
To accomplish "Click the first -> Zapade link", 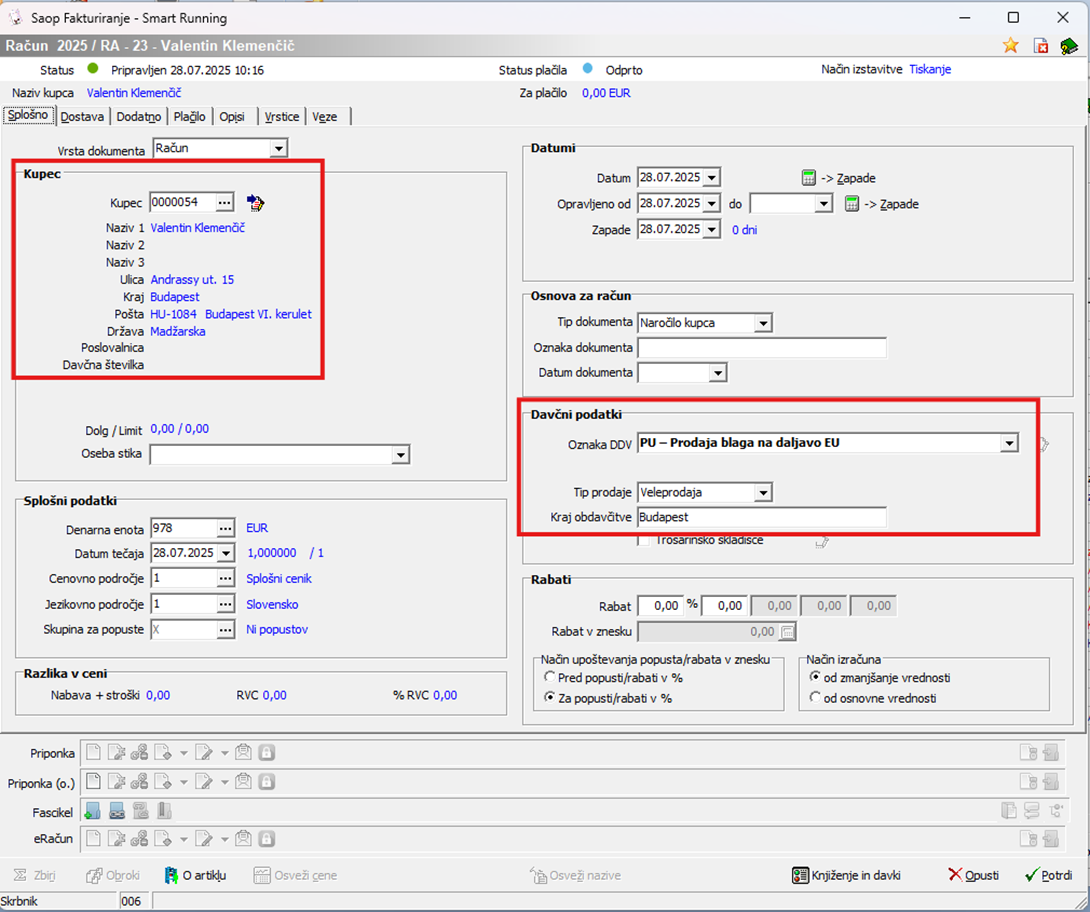I will [x=848, y=178].
